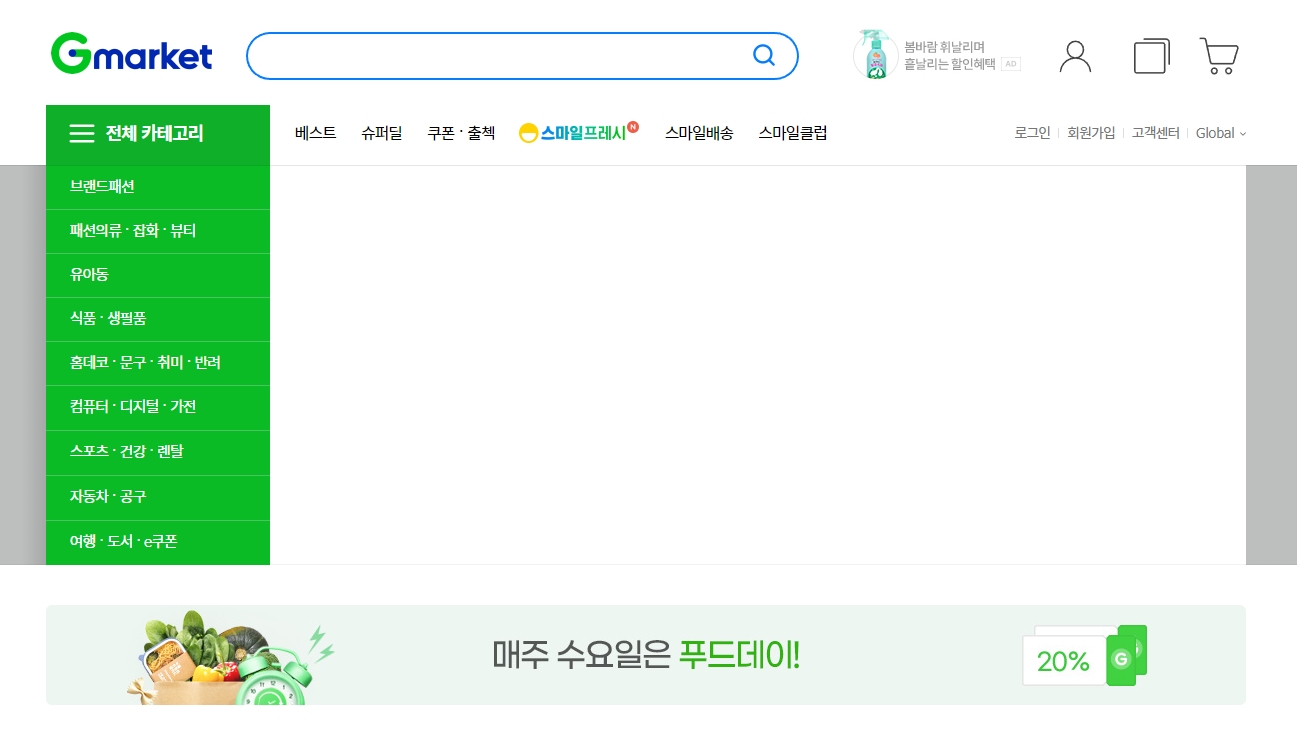Select 스마일배송 from the navigation
The image size is (1297, 732).
tap(699, 132)
